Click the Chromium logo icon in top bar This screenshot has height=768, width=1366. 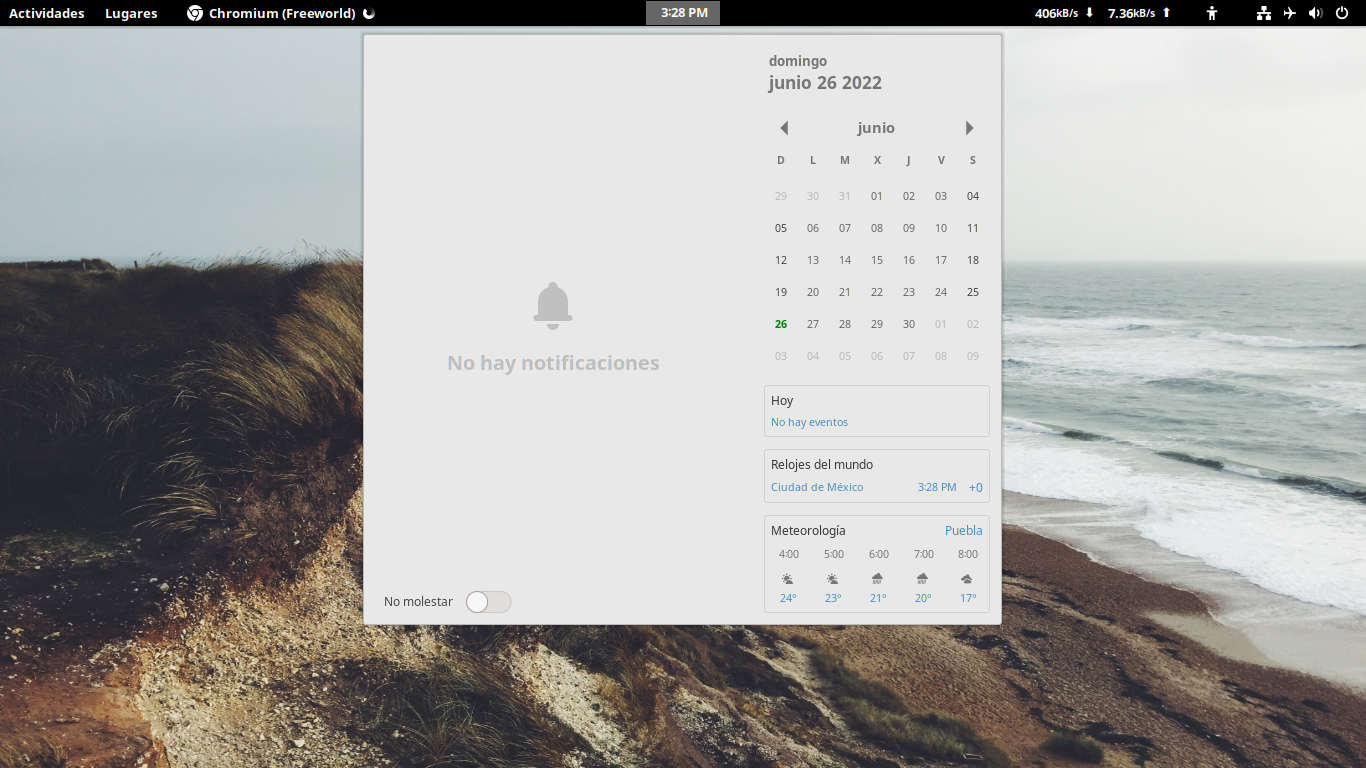(195, 13)
